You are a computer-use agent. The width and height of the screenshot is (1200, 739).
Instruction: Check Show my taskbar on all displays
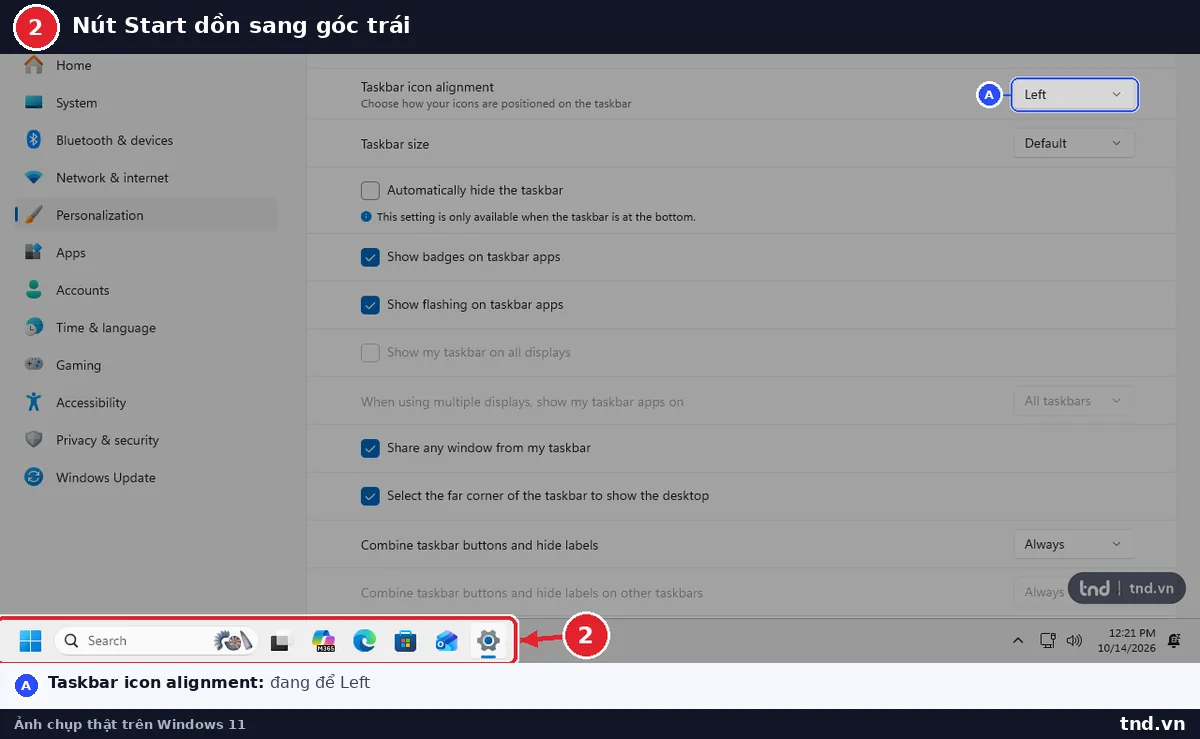(x=370, y=352)
